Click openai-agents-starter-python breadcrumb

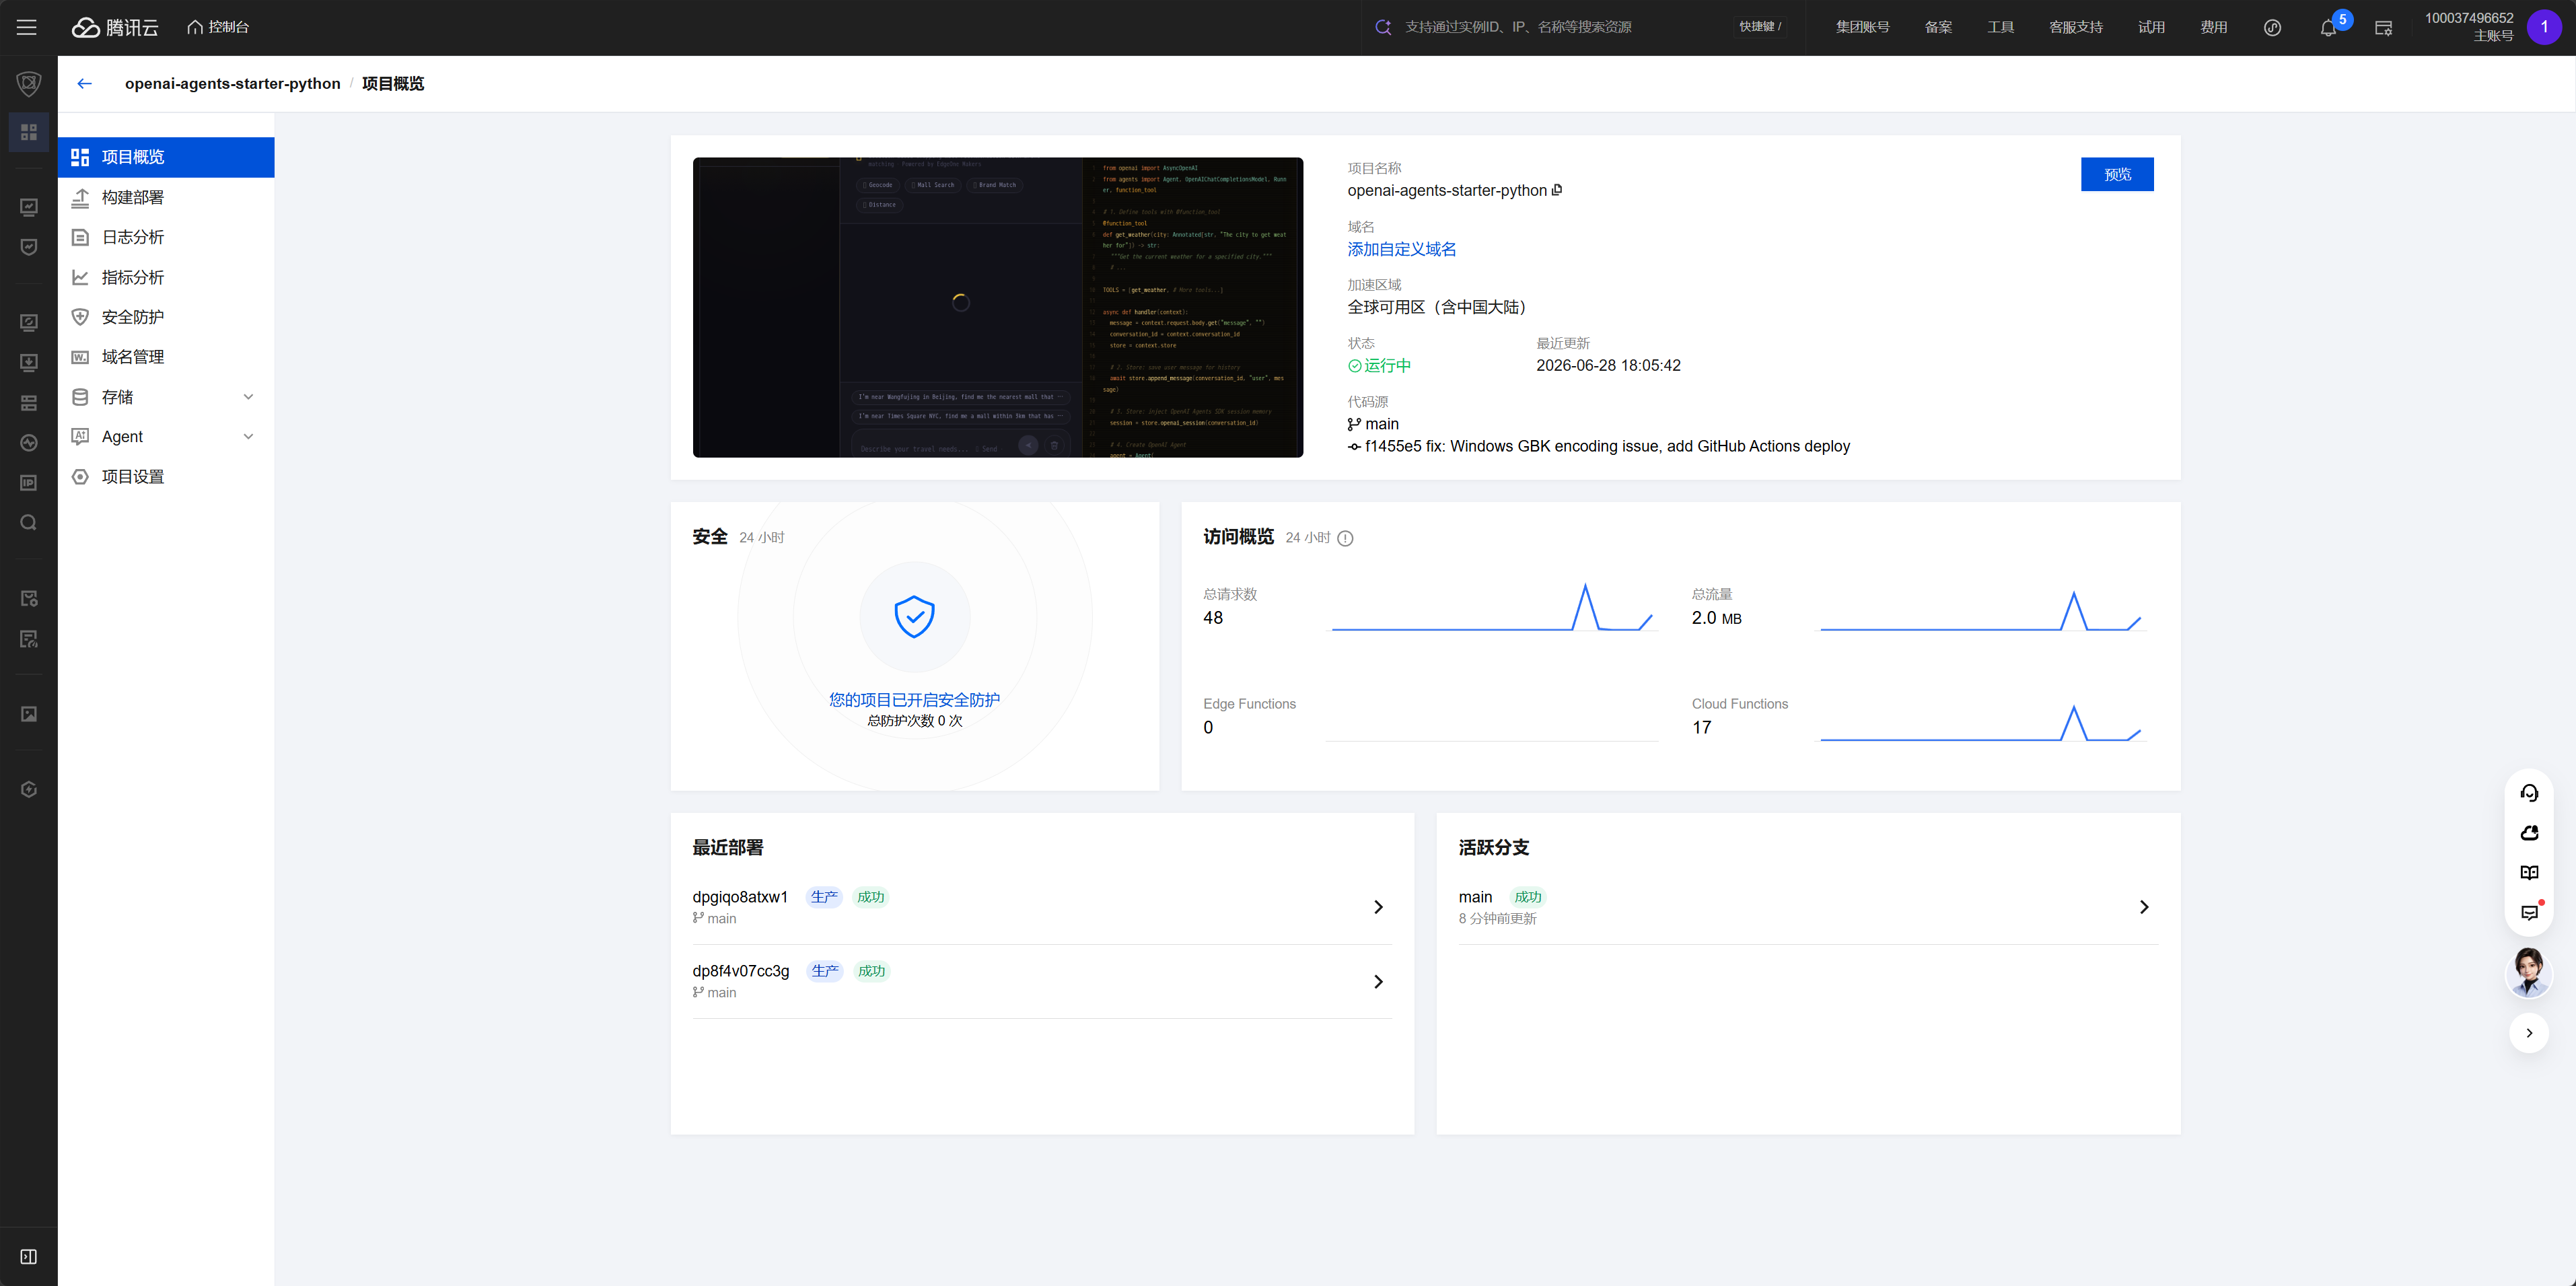click(232, 84)
